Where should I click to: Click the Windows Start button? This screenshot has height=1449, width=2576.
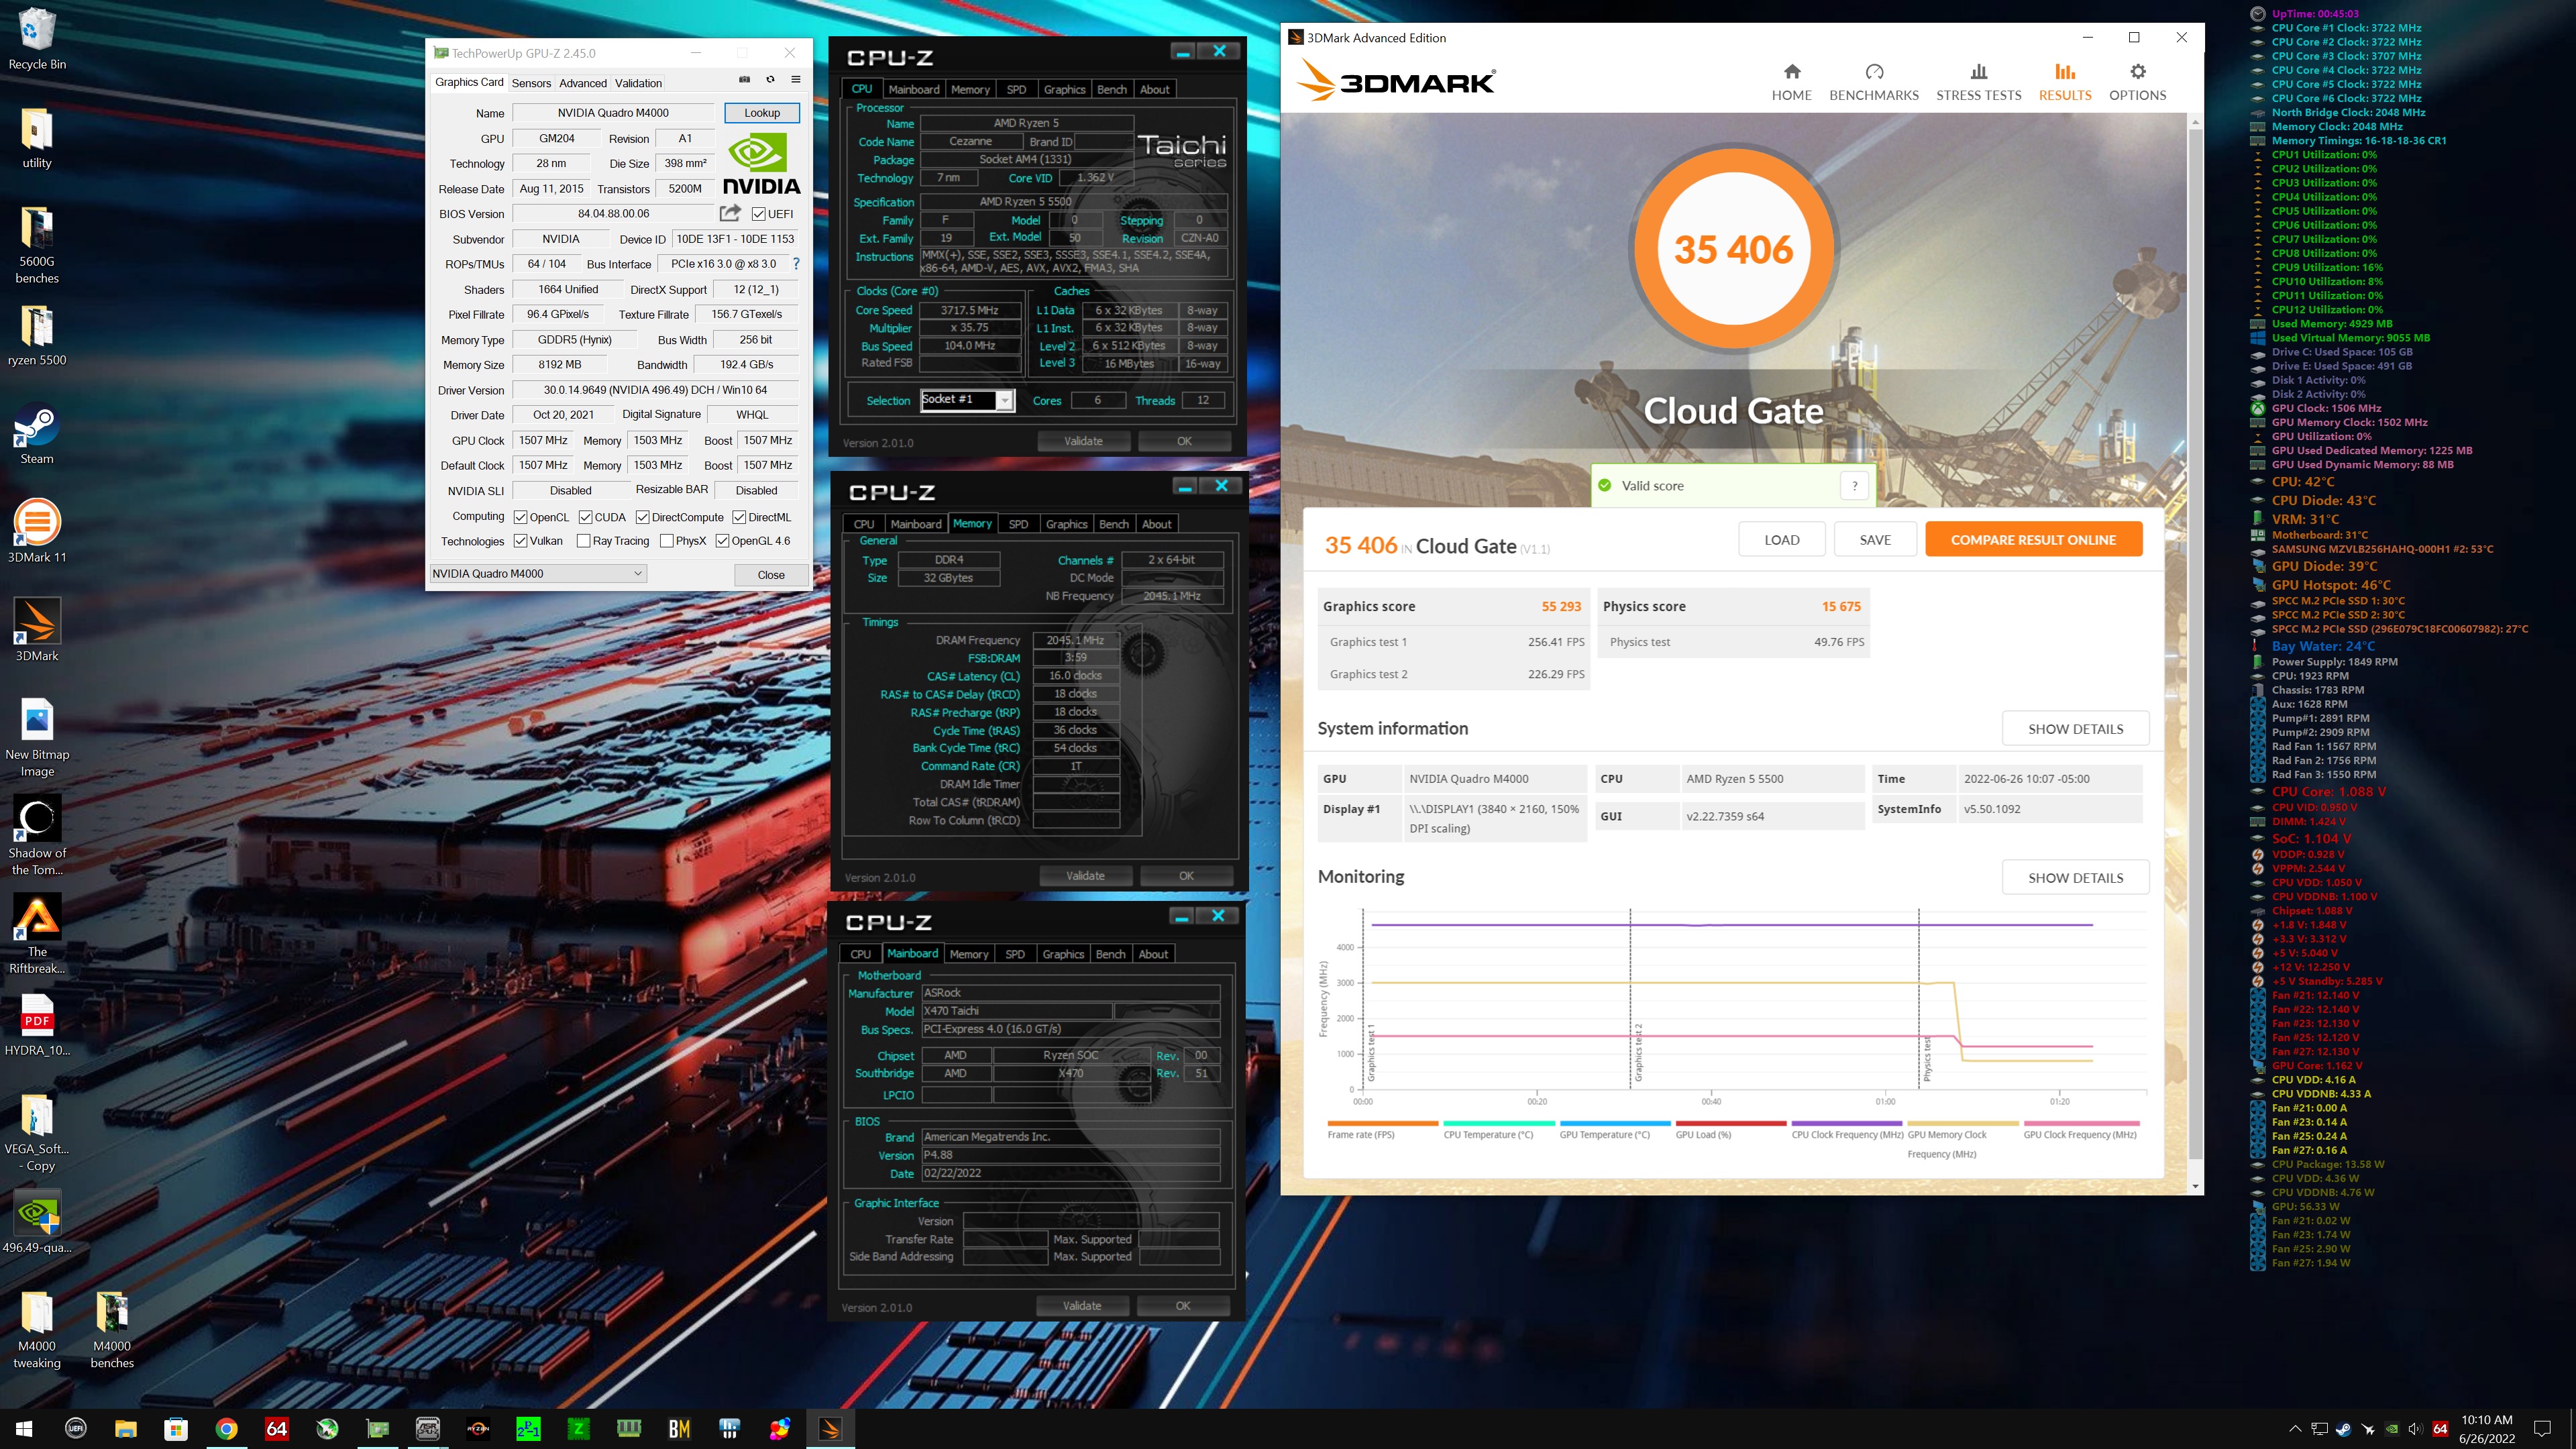[x=24, y=1429]
